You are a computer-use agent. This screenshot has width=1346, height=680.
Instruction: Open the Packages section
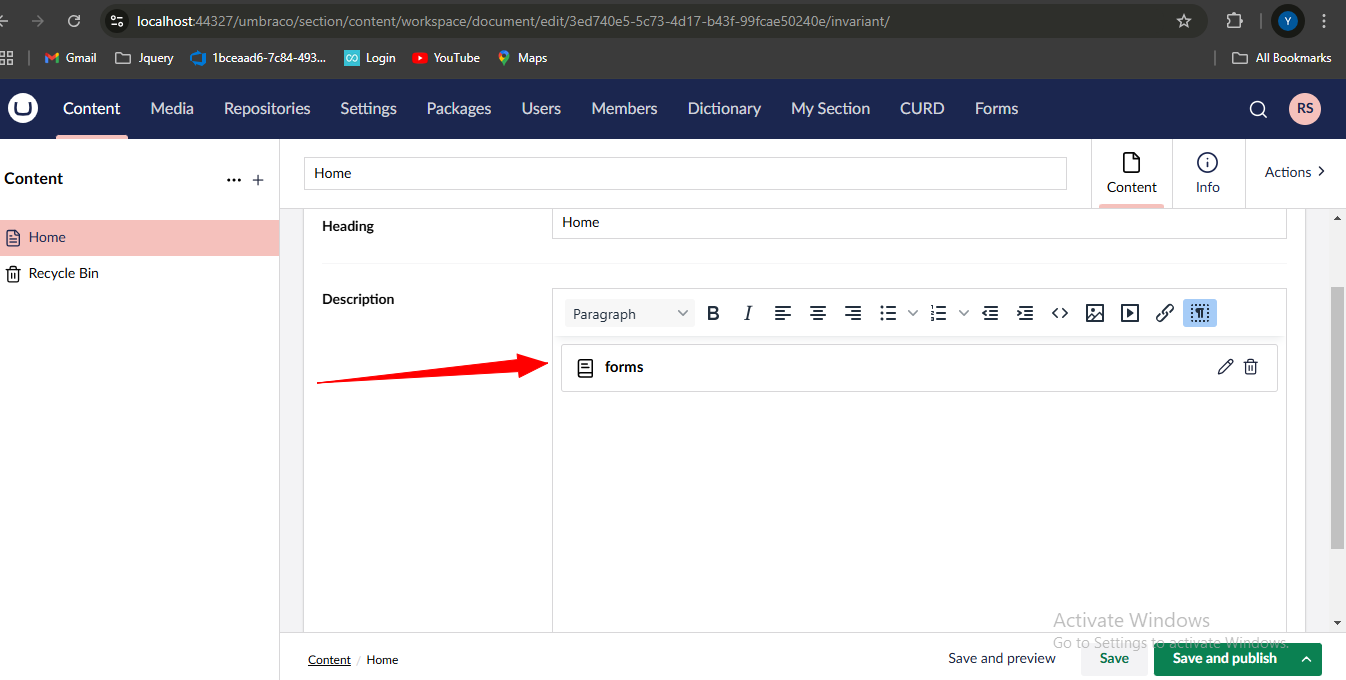459,108
